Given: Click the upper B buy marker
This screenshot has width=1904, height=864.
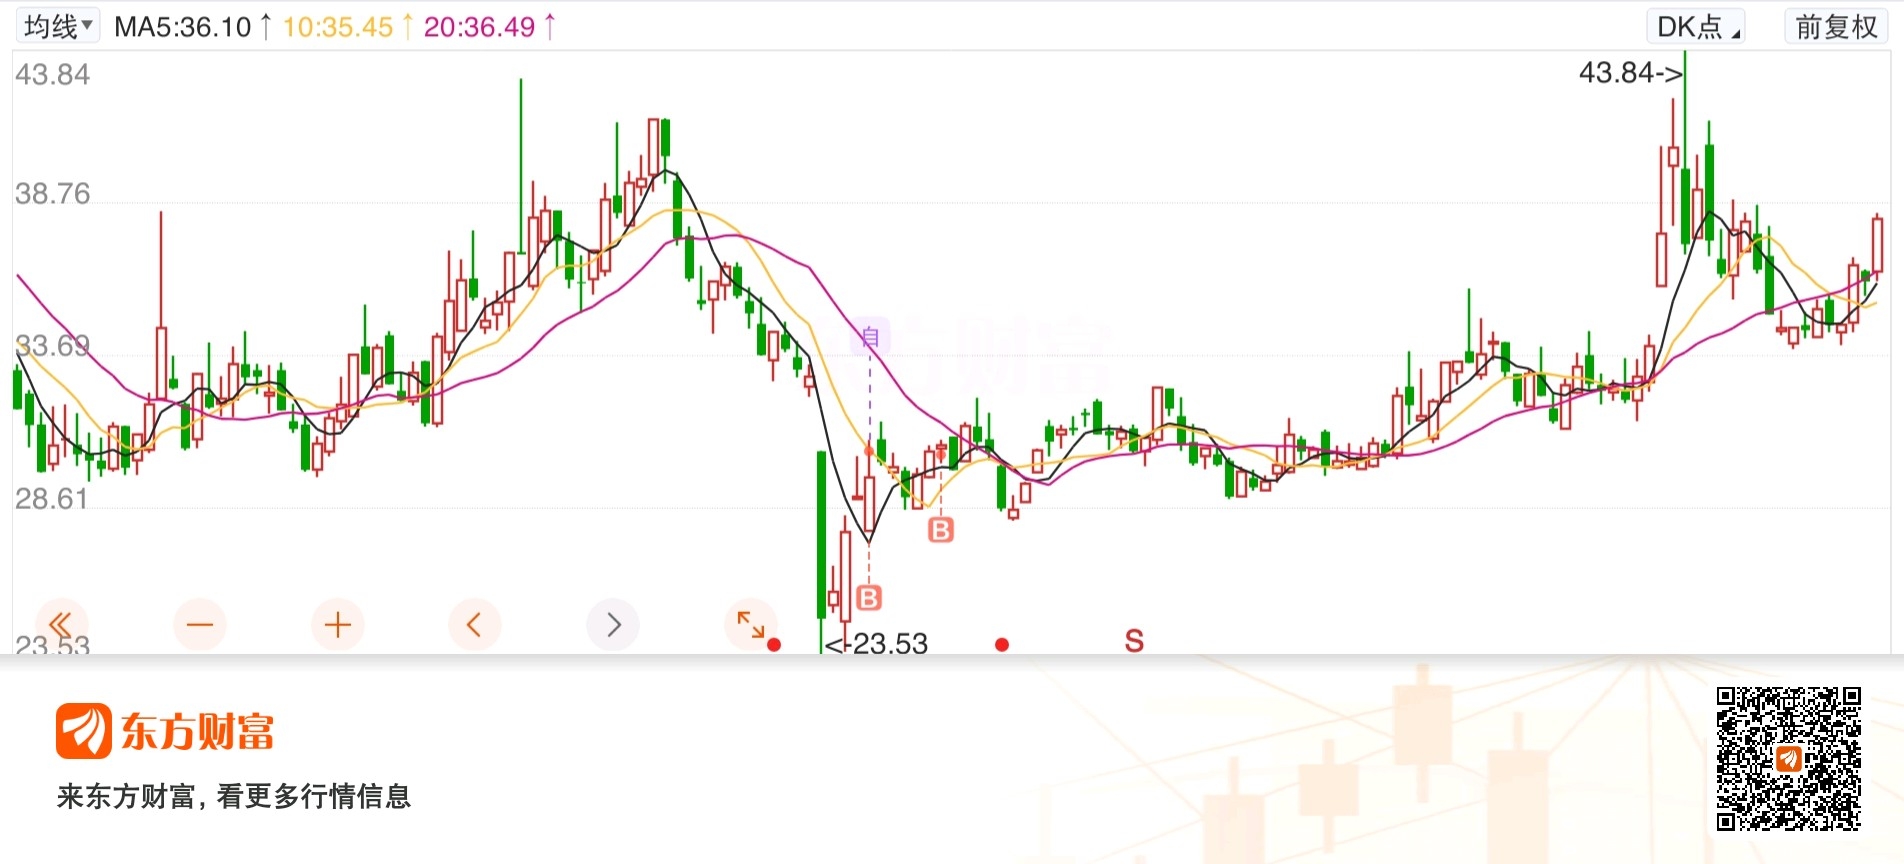Looking at the screenshot, I should 941,530.
